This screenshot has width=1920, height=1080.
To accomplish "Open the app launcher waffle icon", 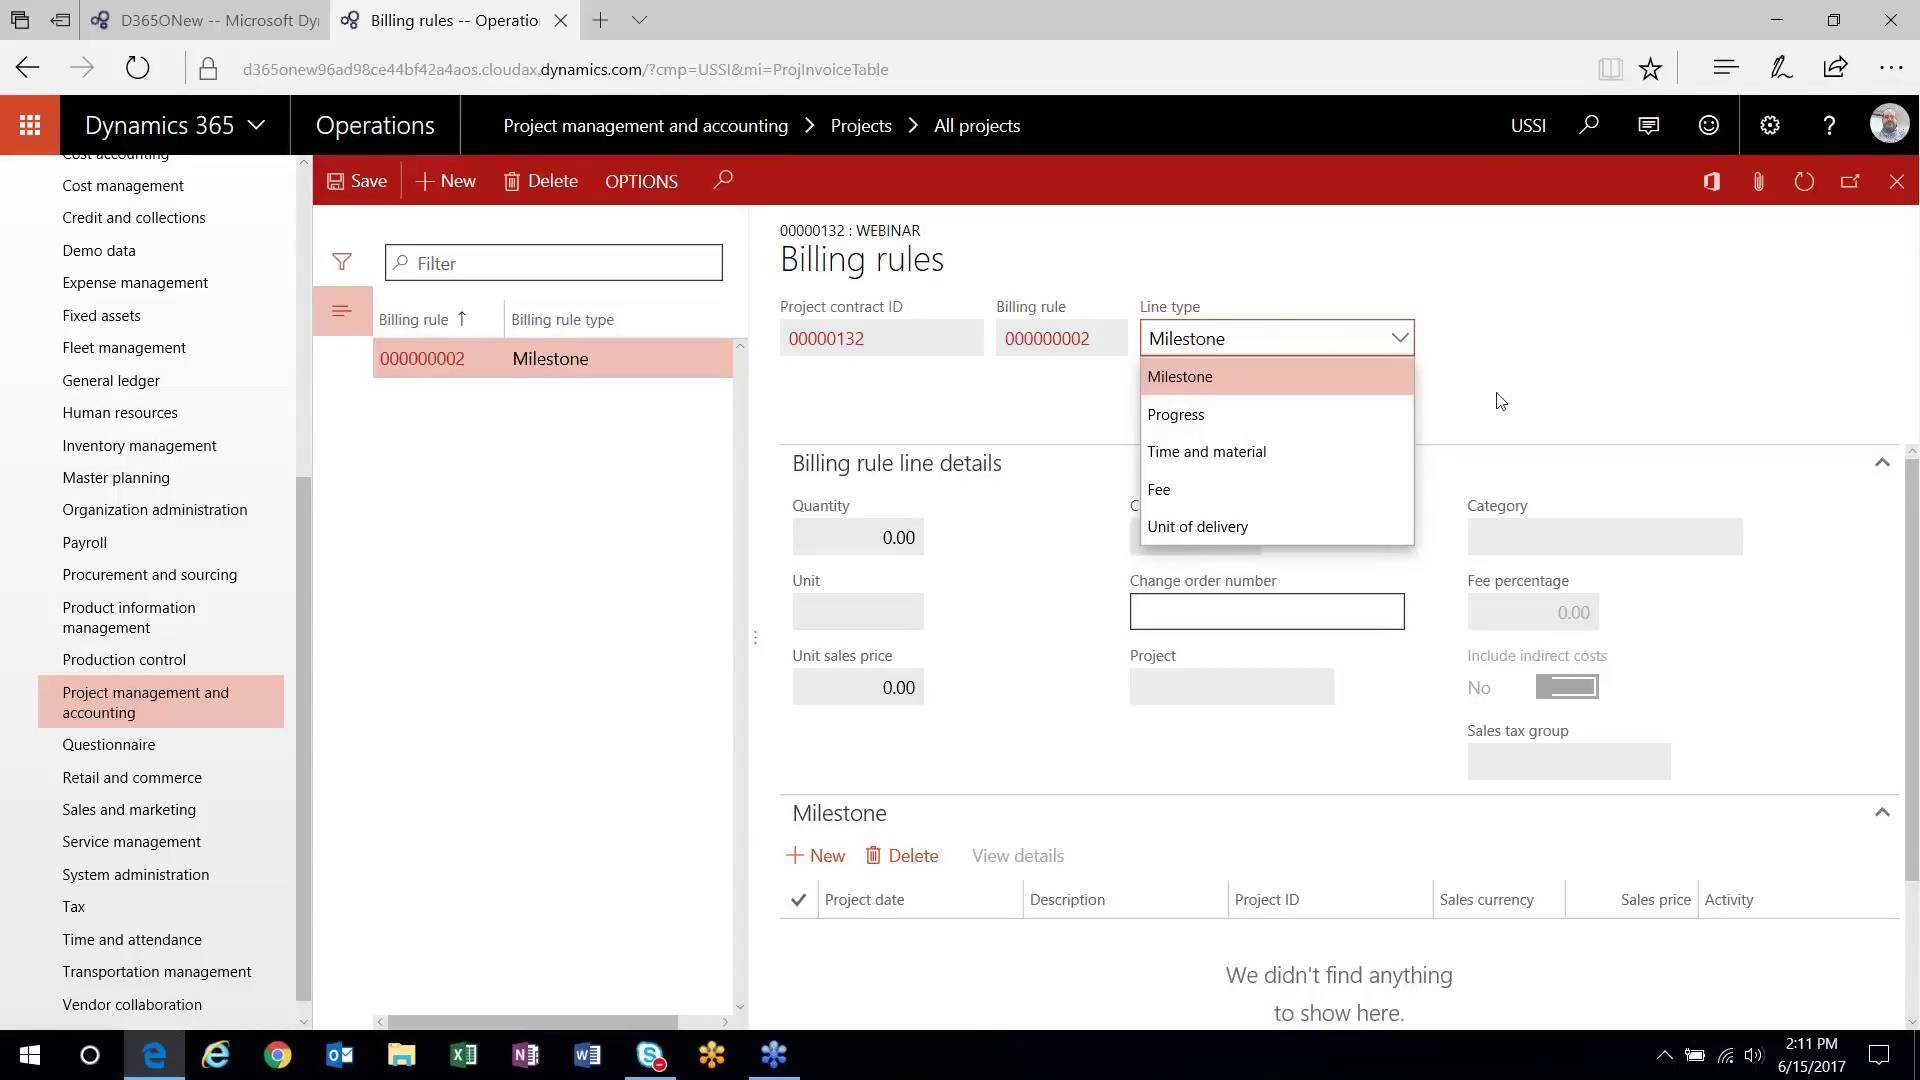I will click(29, 124).
